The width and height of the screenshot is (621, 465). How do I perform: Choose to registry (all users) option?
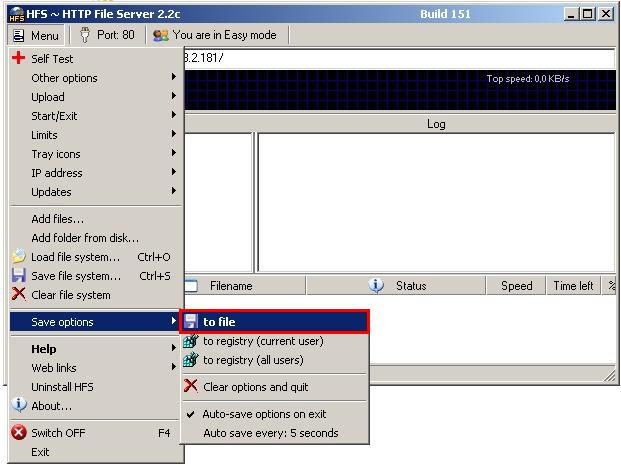click(x=275, y=360)
